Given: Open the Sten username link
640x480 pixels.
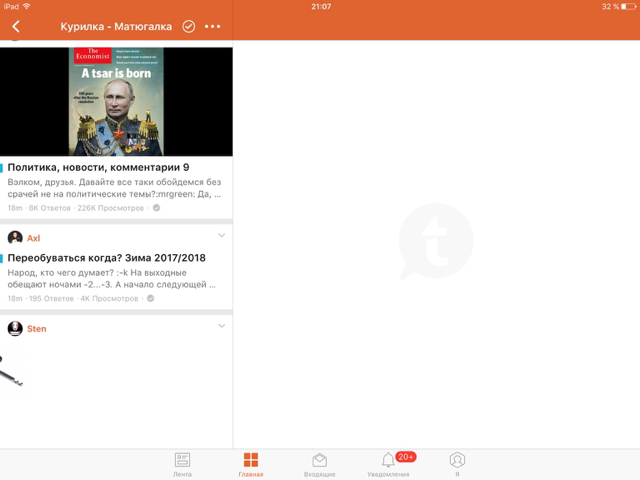Looking at the screenshot, I should [x=37, y=329].
